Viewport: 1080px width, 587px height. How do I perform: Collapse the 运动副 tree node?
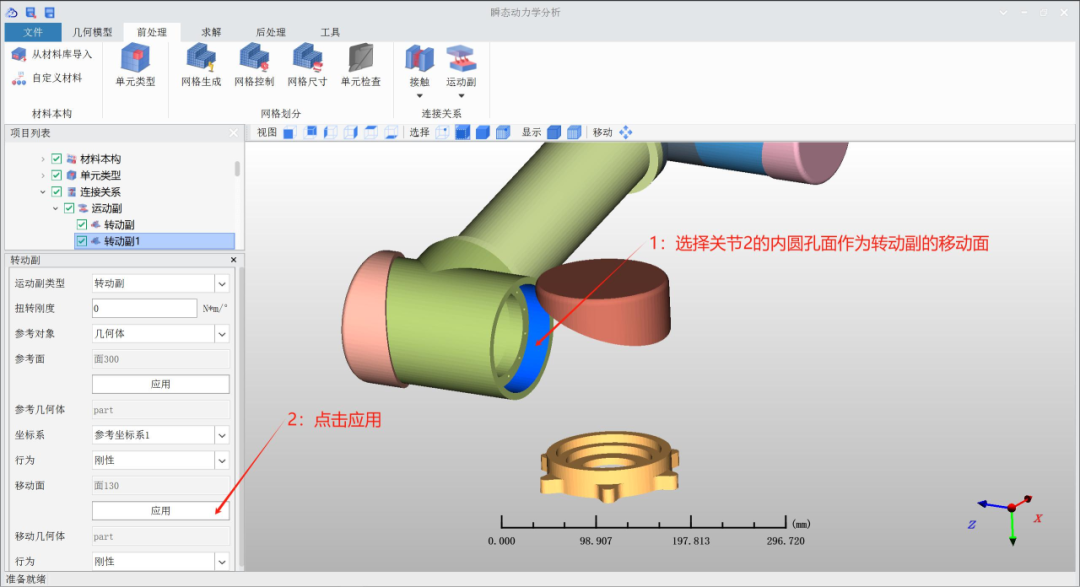55,208
